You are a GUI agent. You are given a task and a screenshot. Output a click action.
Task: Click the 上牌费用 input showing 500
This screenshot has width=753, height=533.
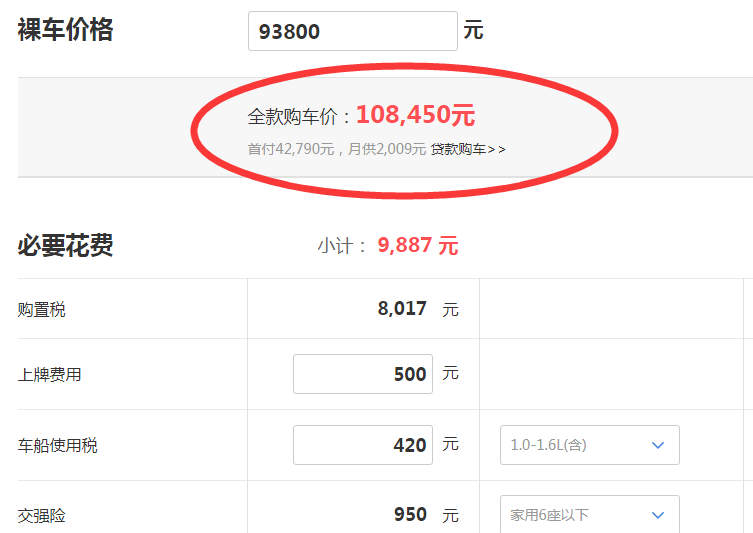[363, 374]
